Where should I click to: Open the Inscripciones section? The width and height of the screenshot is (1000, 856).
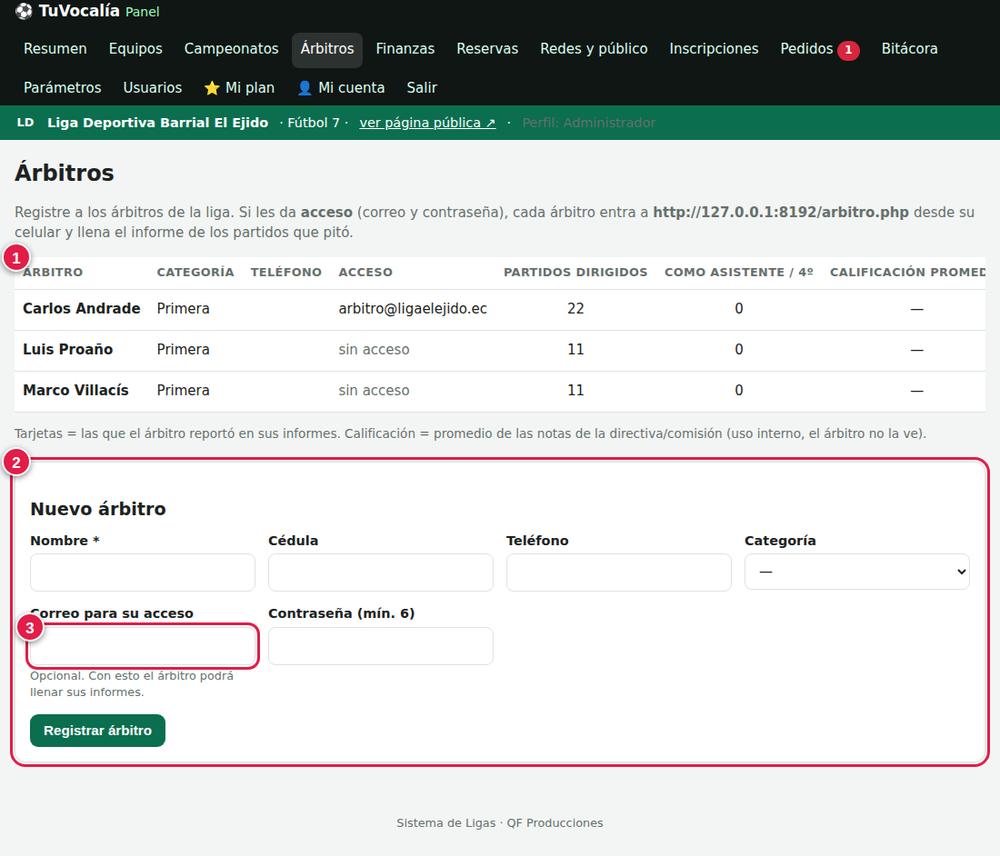714,49
